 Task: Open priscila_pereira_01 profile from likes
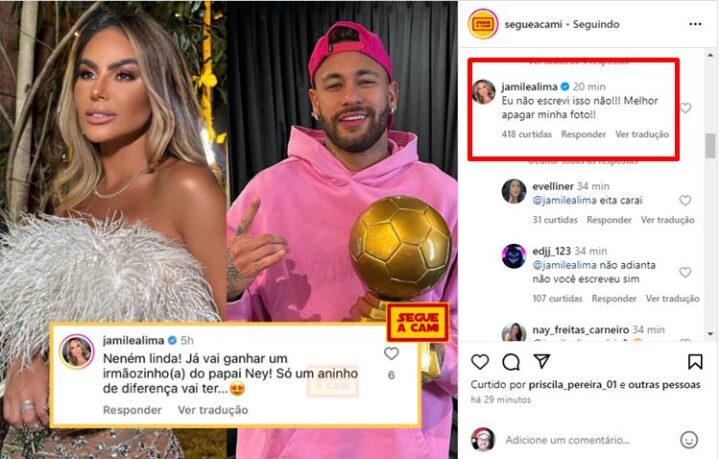(573, 385)
